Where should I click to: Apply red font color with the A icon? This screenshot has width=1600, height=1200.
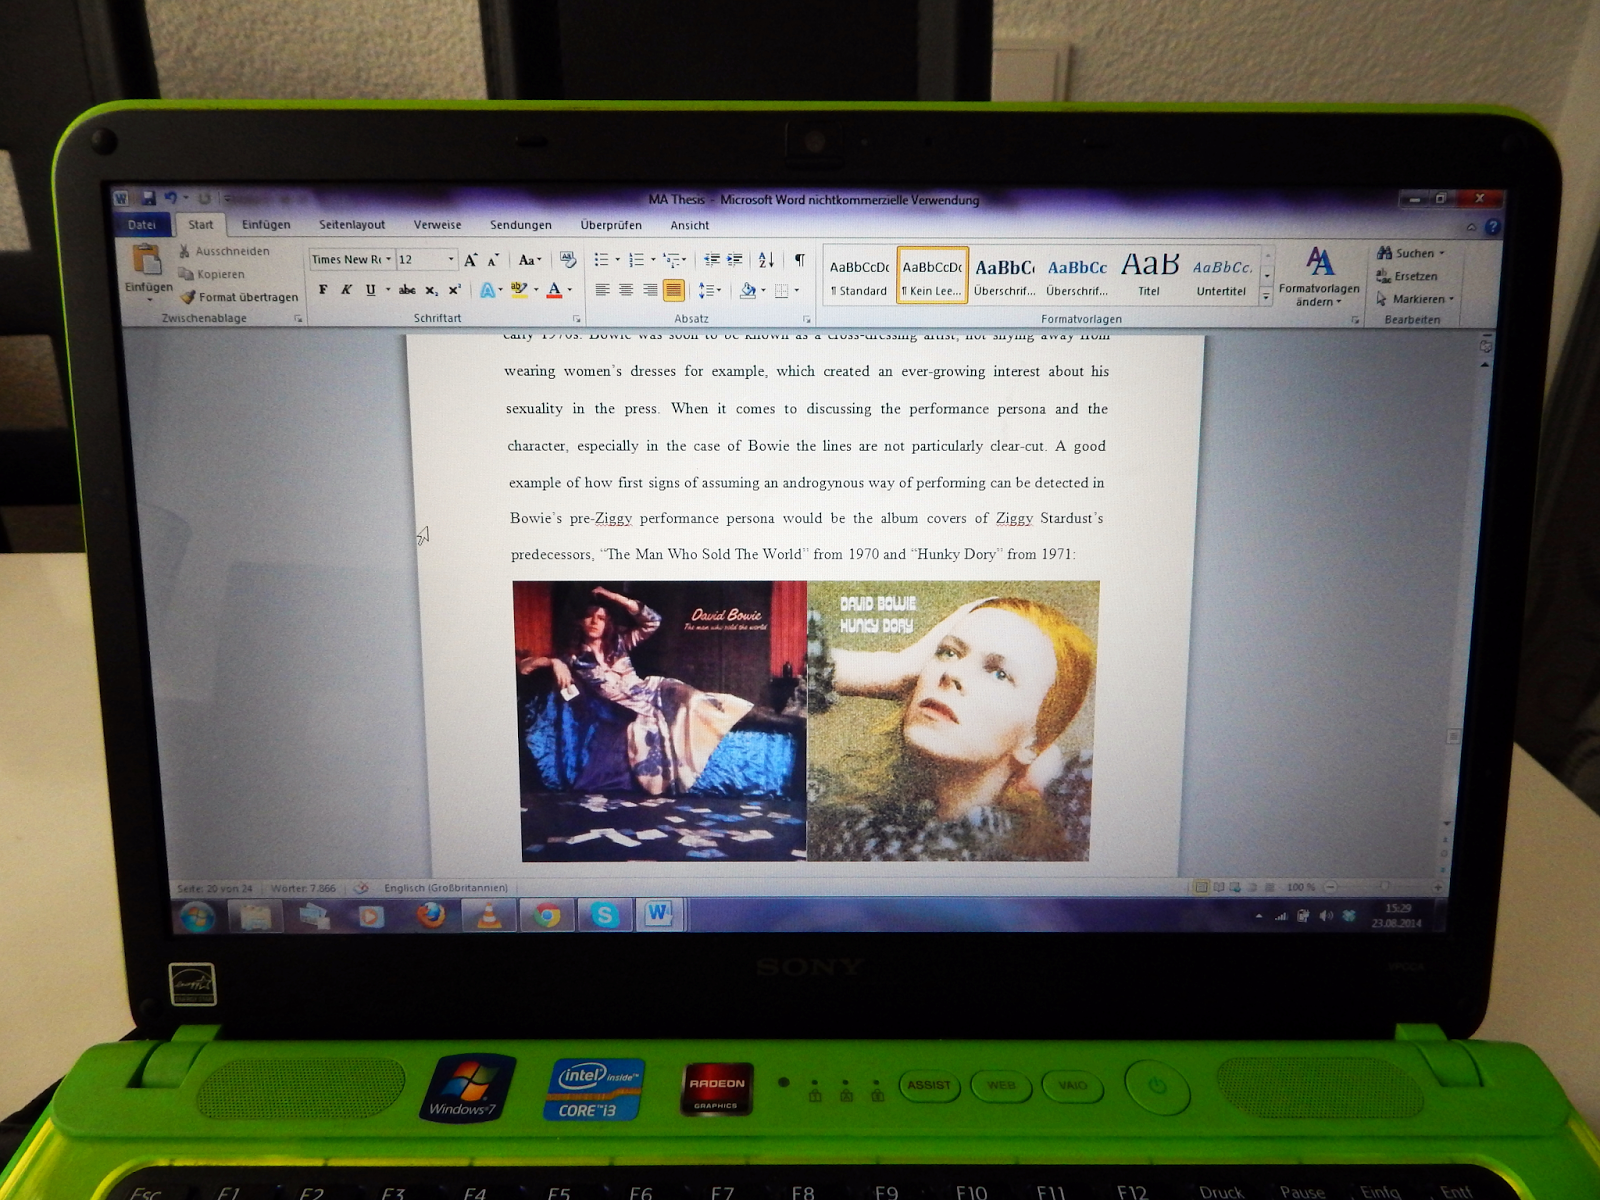[x=554, y=290]
